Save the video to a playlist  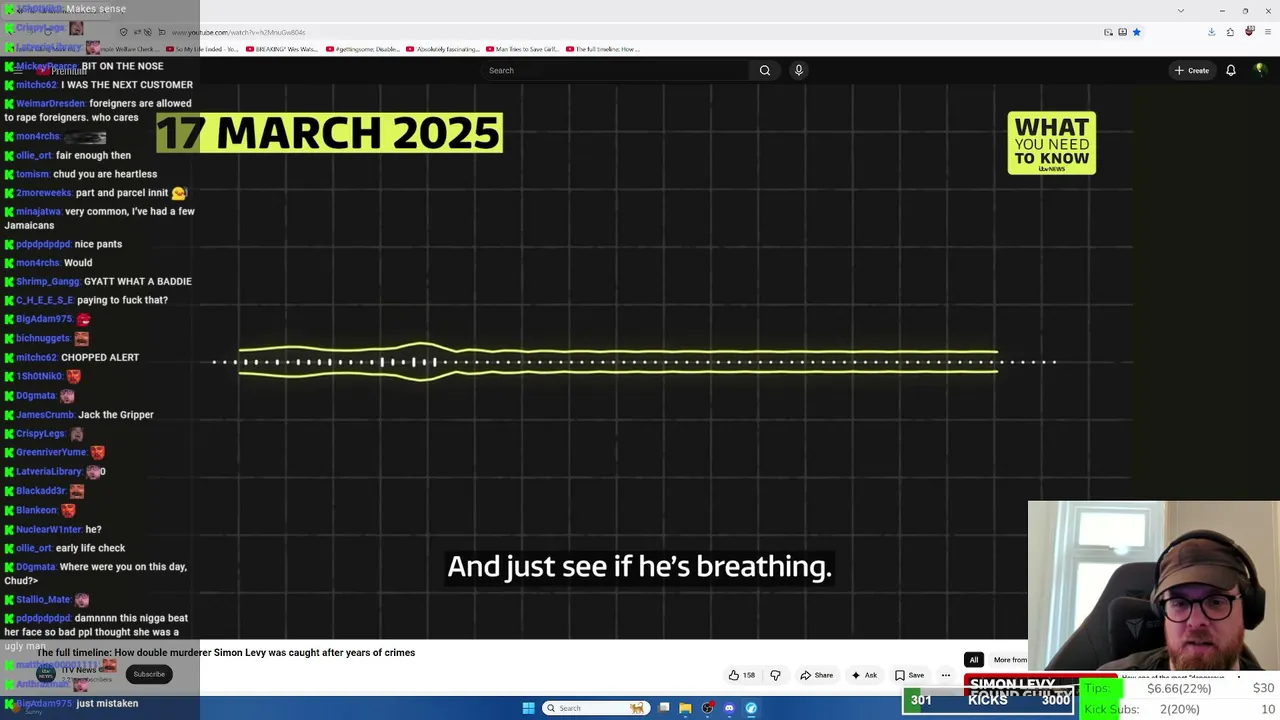coord(910,675)
